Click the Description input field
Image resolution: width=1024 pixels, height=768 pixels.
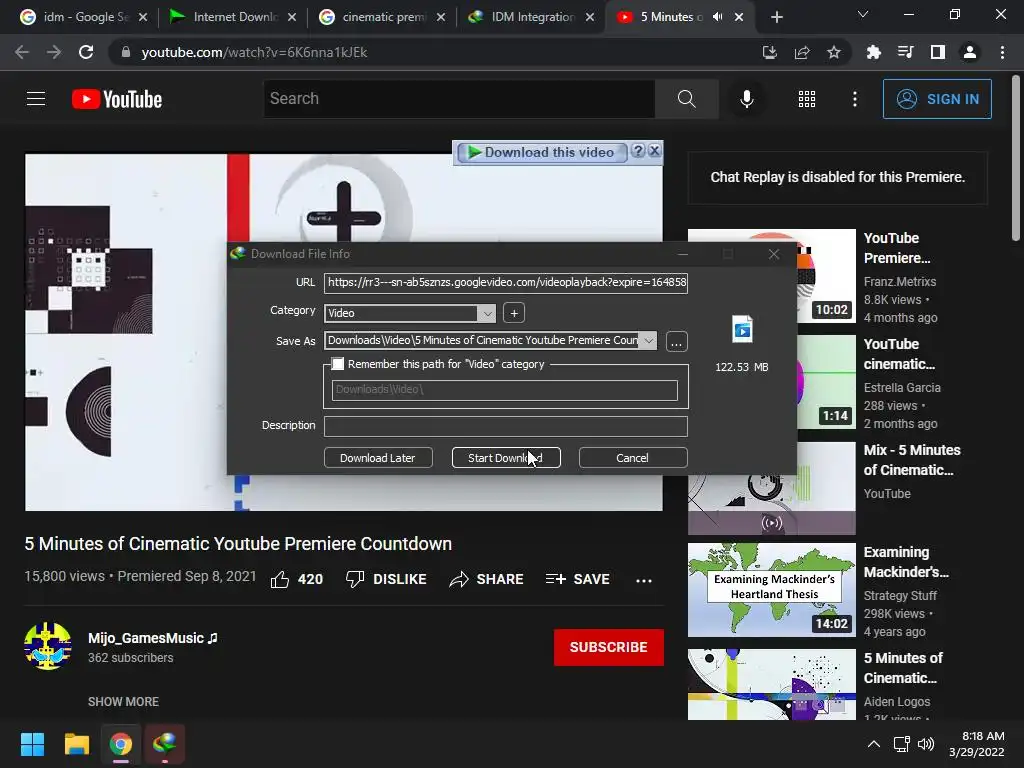505,426
